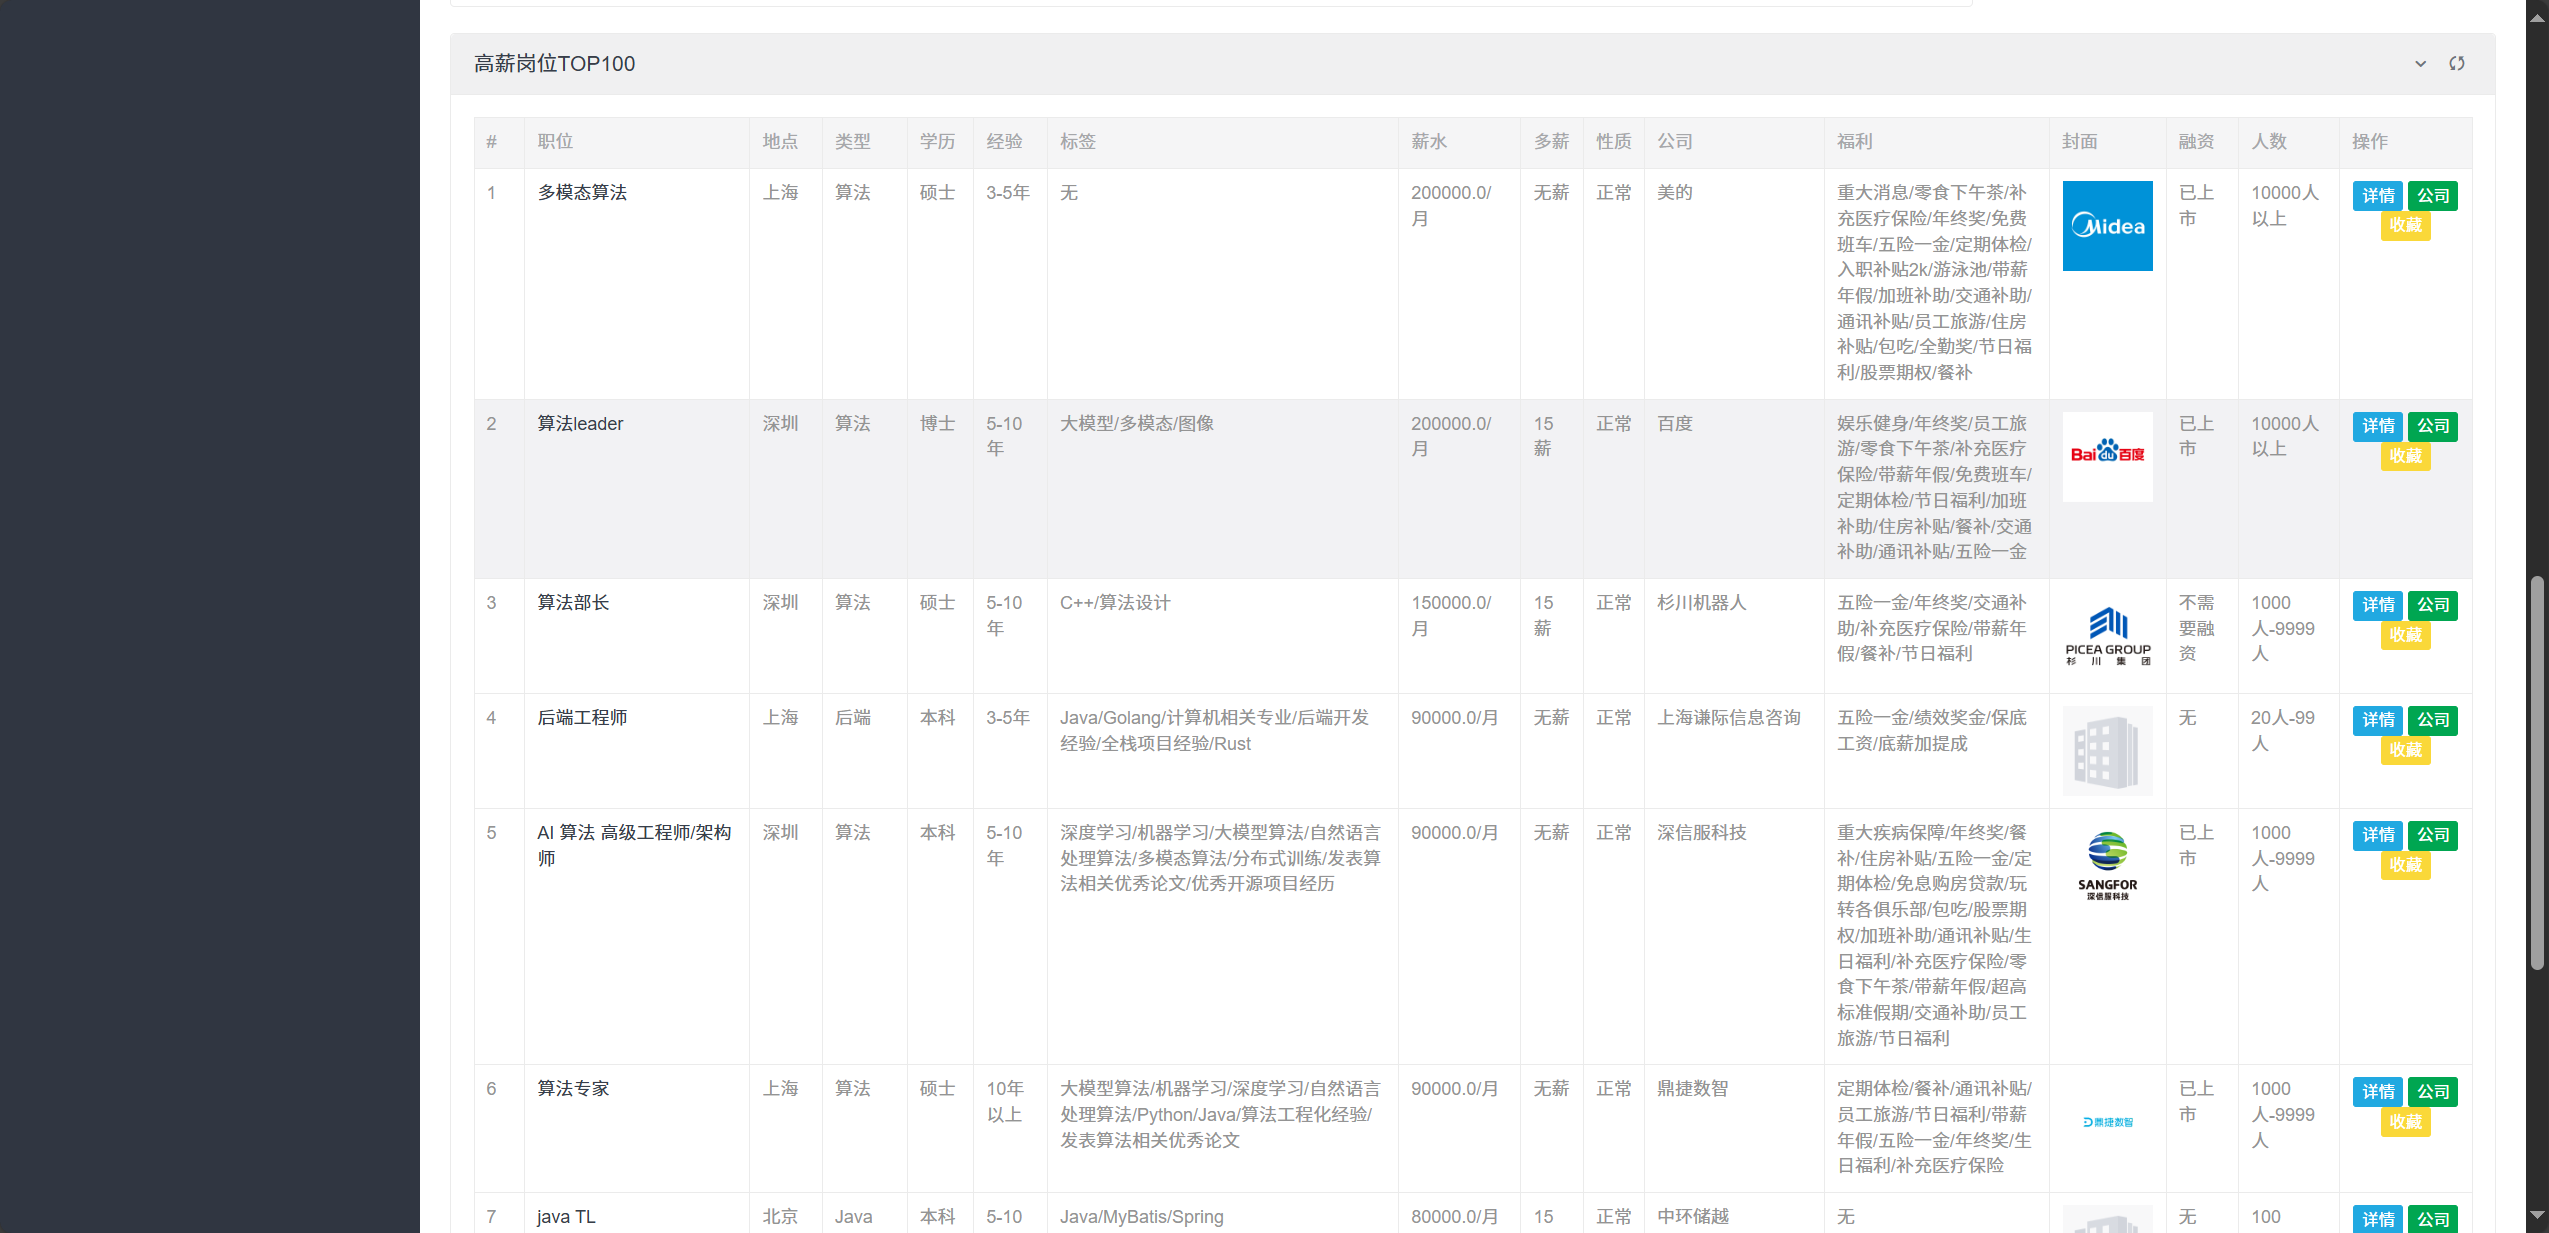
Task: Click the 鼎捷数智 logo image
Action: point(2107,1122)
